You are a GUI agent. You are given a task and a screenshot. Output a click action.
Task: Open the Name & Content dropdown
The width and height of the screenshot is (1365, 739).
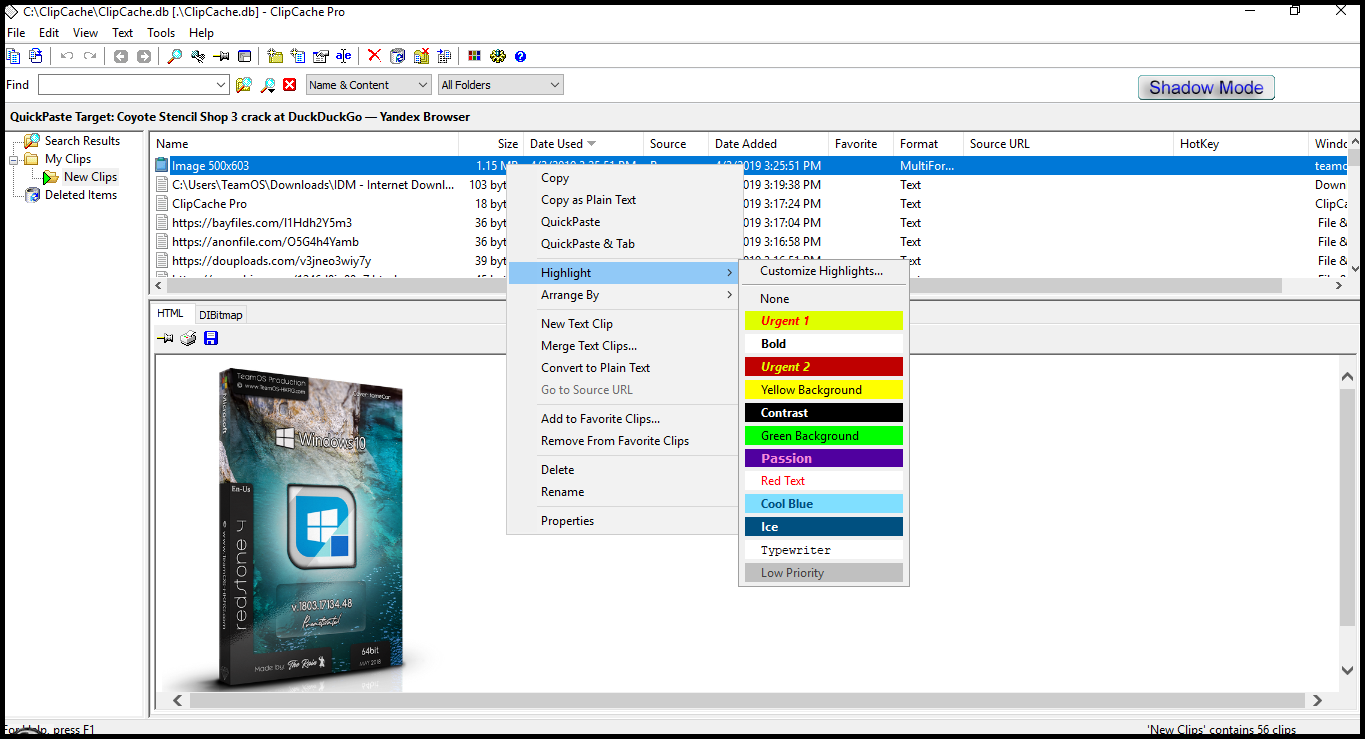point(369,85)
